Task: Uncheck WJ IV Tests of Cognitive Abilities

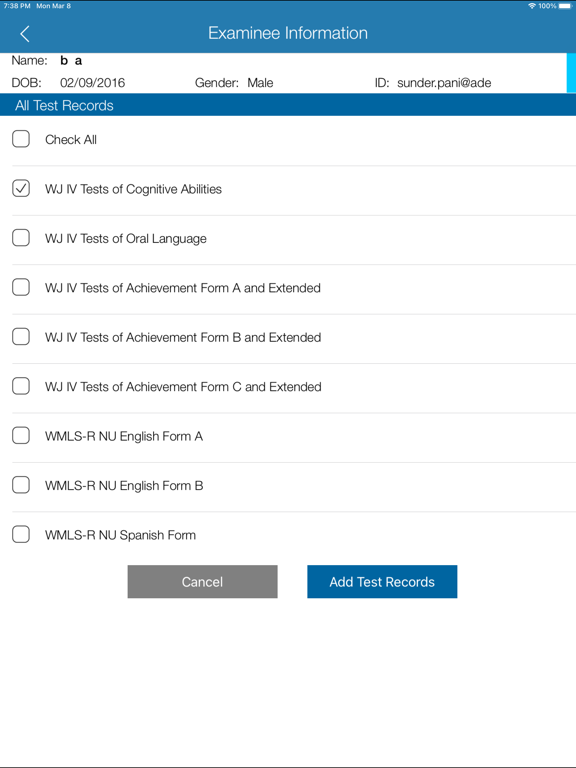Action: pos(21,189)
